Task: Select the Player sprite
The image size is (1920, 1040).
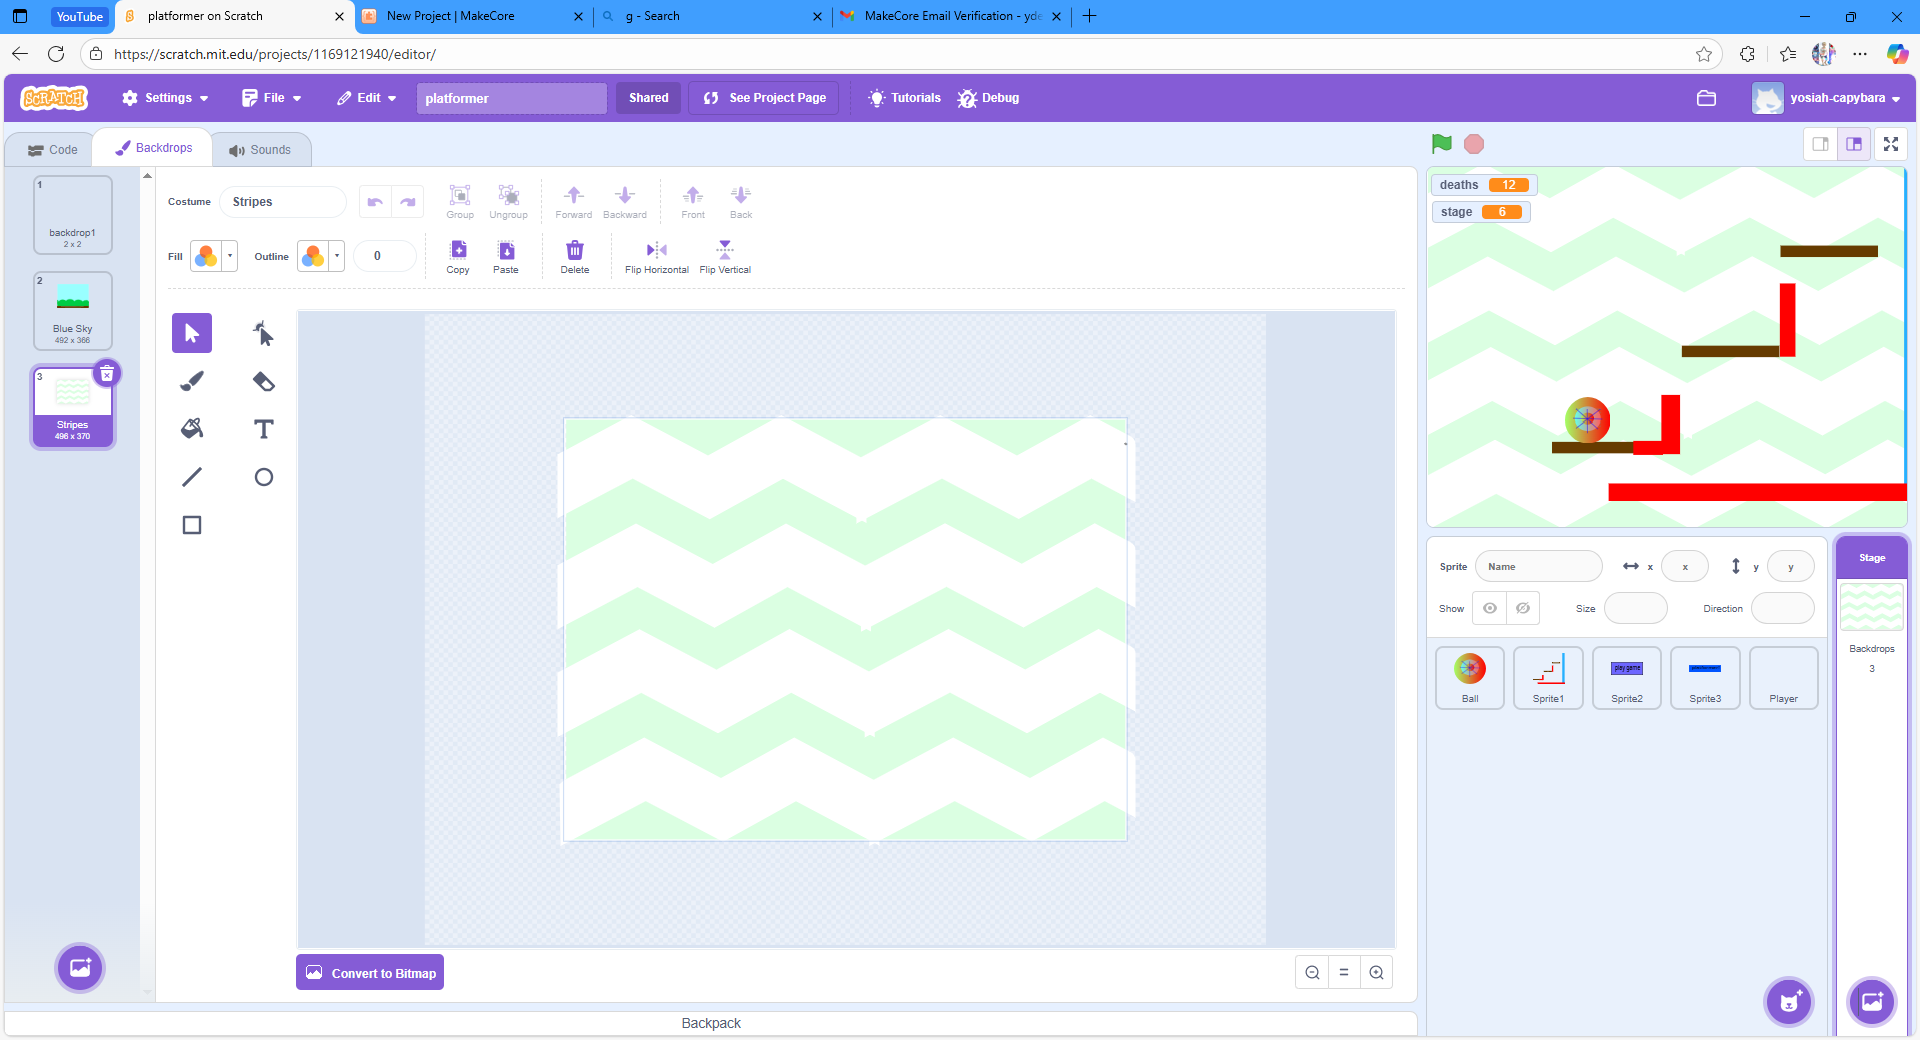Action: (x=1784, y=678)
